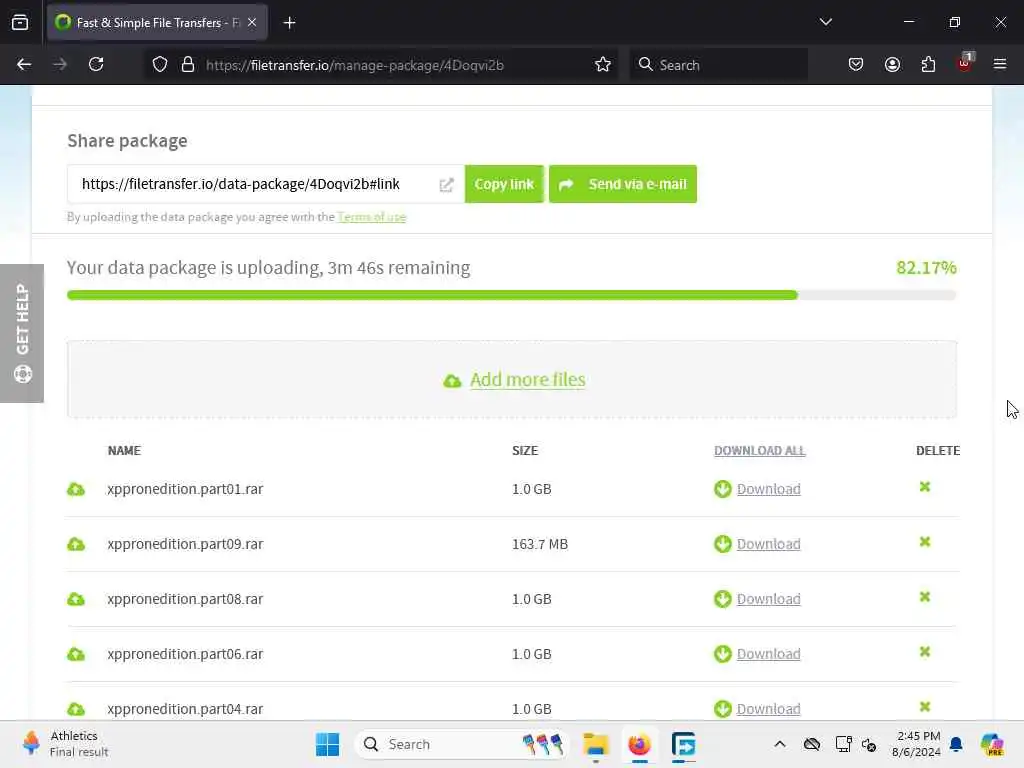View site security padlock info
1024x768 pixels.
click(x=188, y=64)
